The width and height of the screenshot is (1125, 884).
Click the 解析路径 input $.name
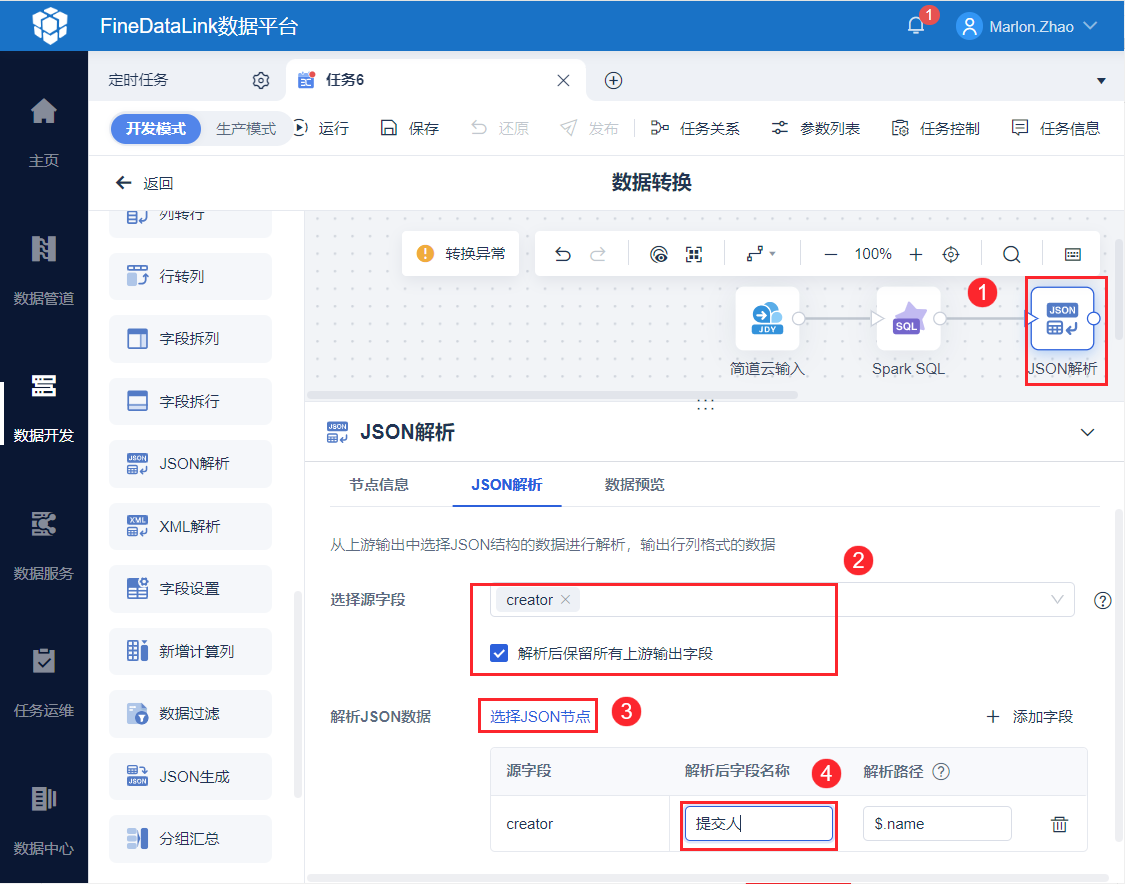point(937,824)
